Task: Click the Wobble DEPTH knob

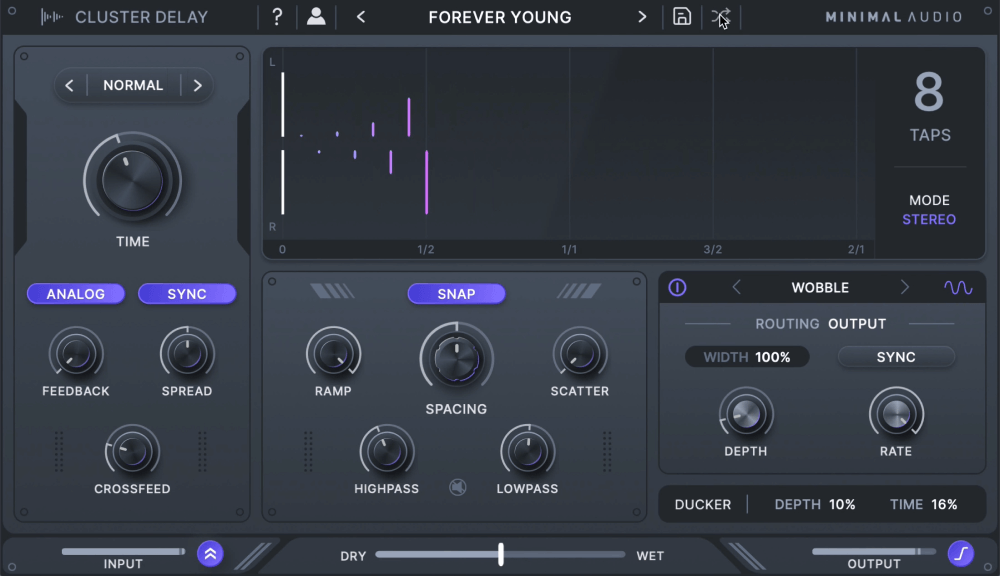Action: tap(746, 415)
